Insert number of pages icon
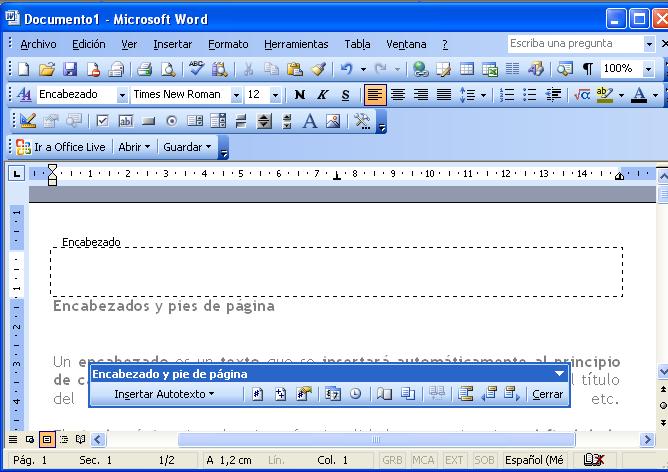668x472 pixels. click(x=280, y=394)
